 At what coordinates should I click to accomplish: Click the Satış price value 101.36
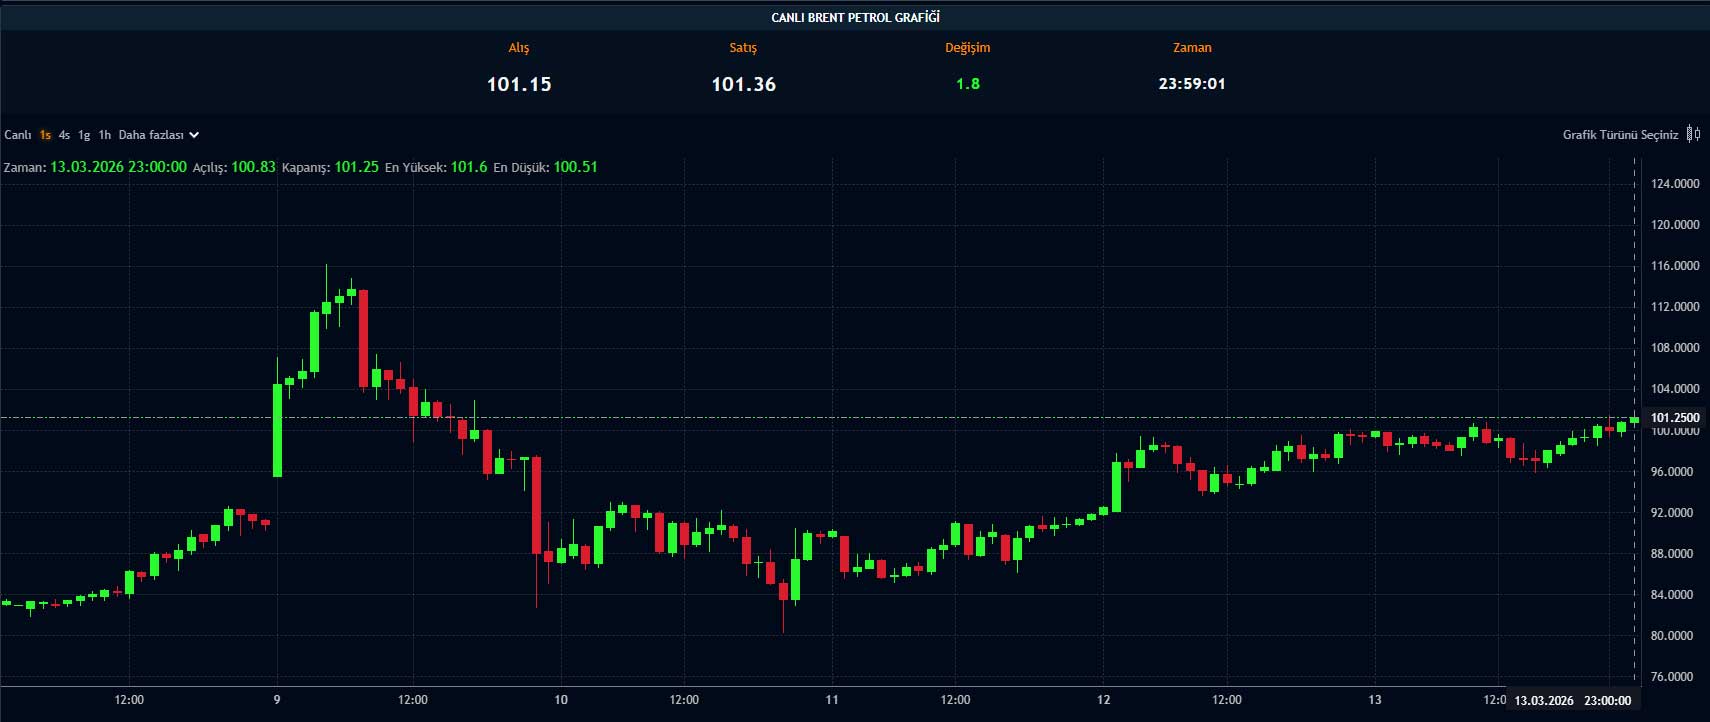coord(743,85)
